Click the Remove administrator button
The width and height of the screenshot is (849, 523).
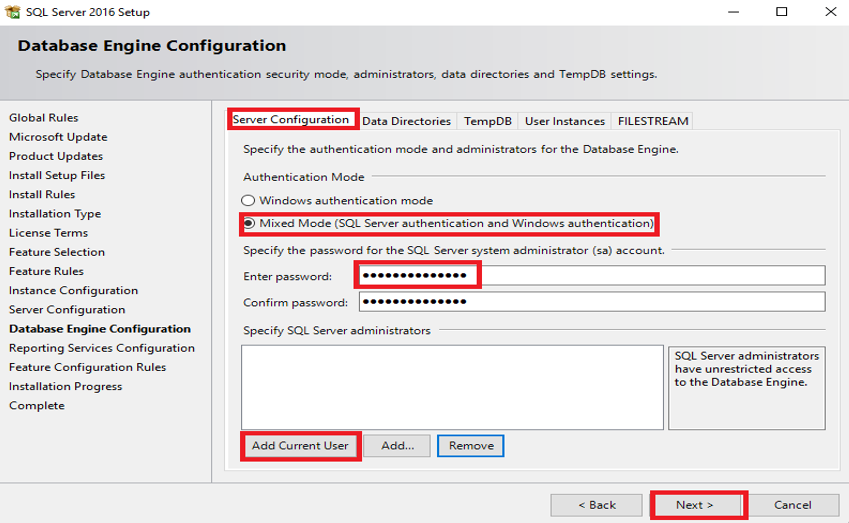click(x=471, y=446)
